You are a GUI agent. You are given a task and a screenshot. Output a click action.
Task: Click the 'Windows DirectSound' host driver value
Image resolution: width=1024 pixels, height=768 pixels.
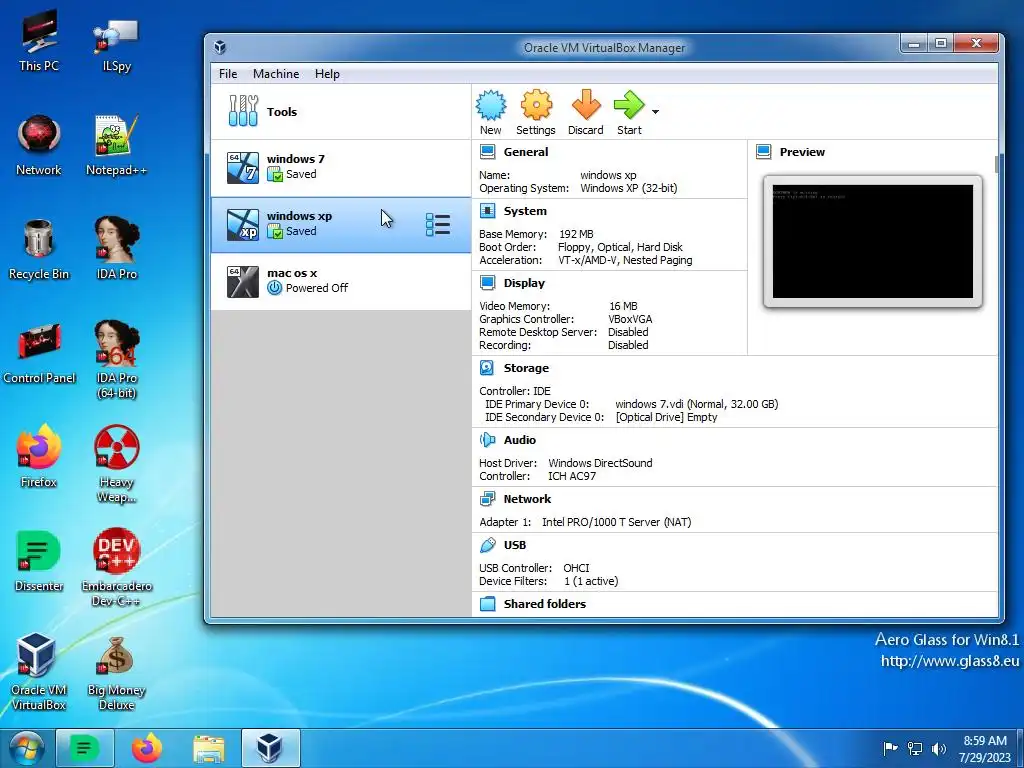tap(600, 463)
